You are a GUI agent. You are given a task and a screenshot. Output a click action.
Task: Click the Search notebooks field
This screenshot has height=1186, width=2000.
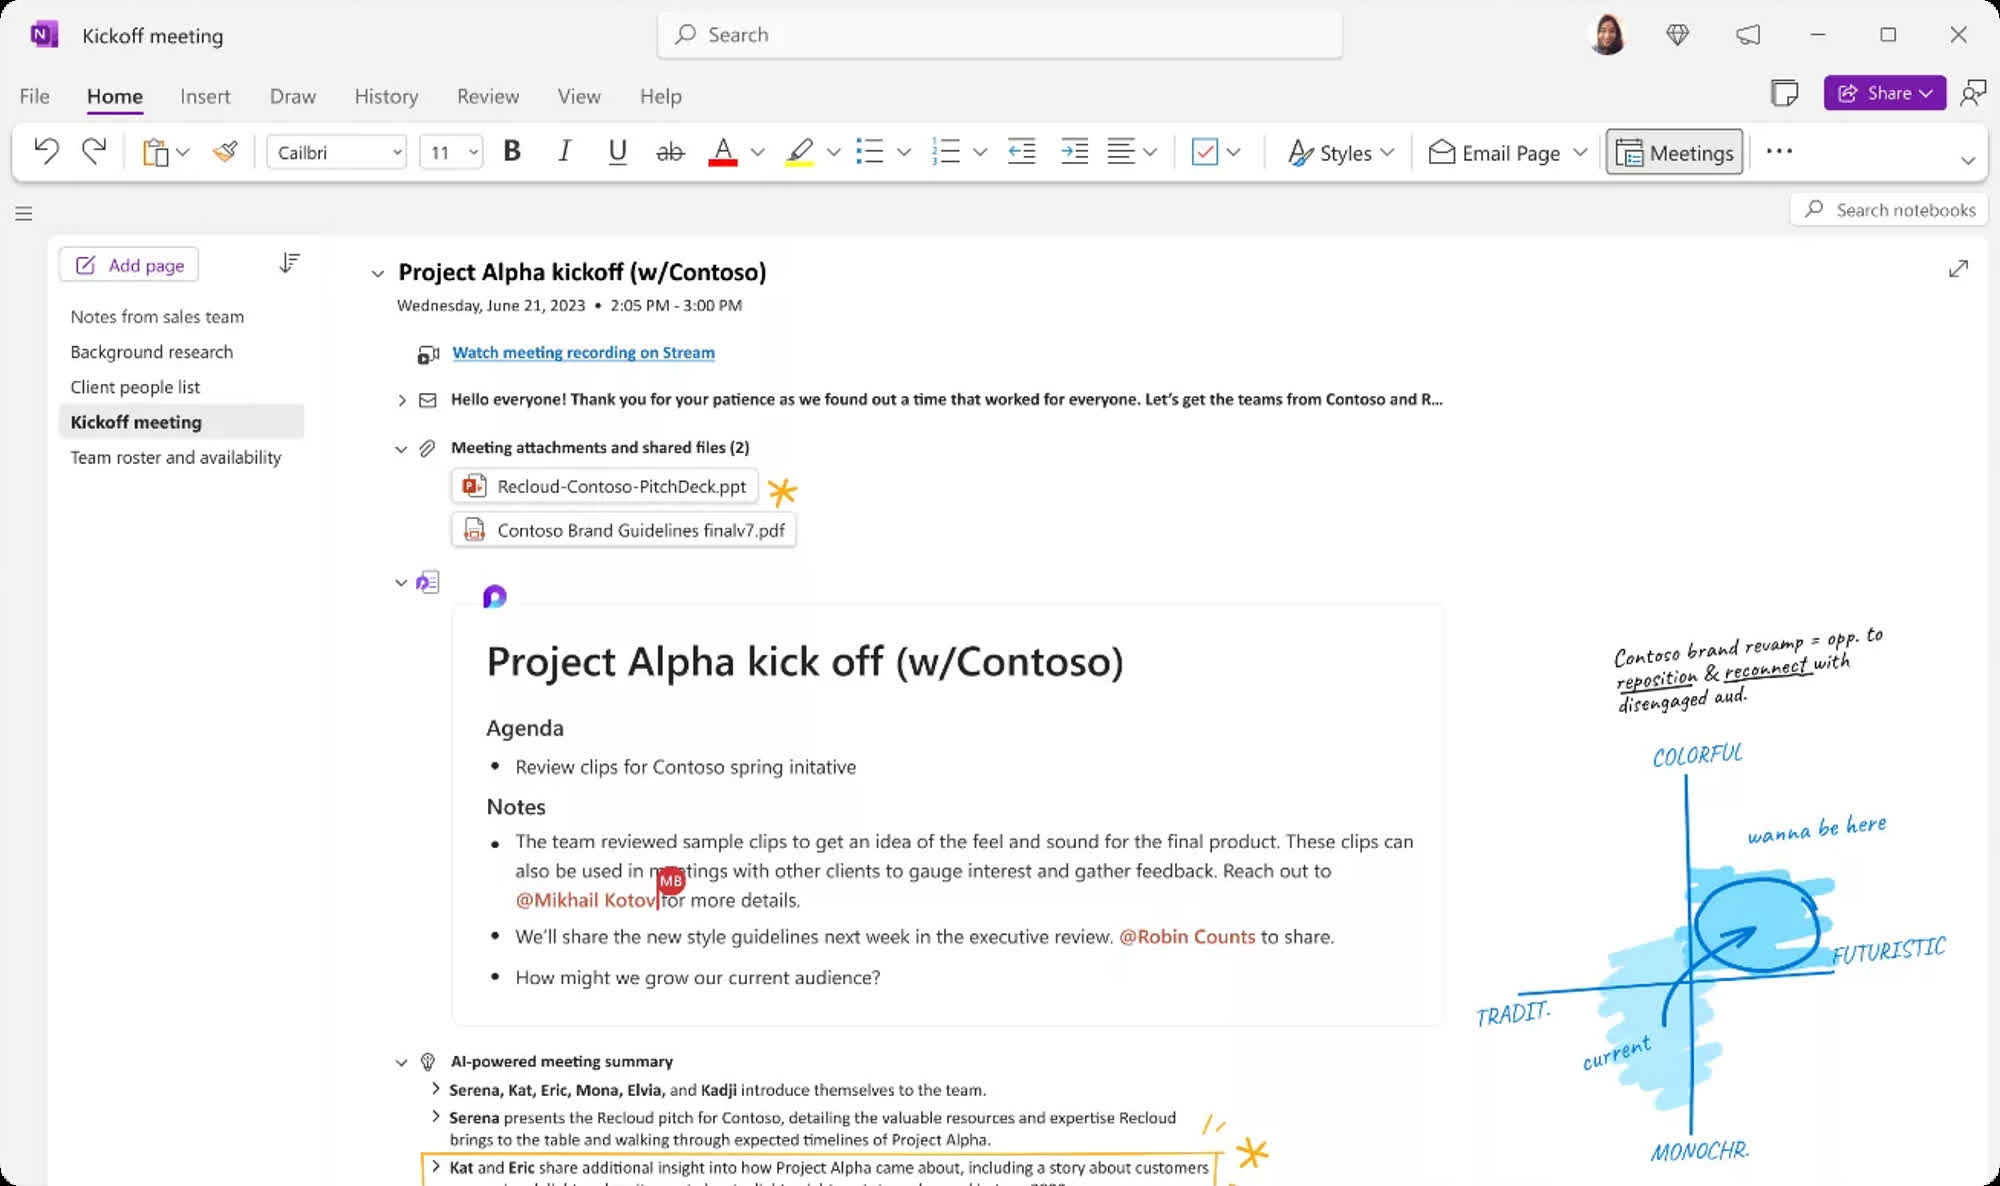point(1889,210)
